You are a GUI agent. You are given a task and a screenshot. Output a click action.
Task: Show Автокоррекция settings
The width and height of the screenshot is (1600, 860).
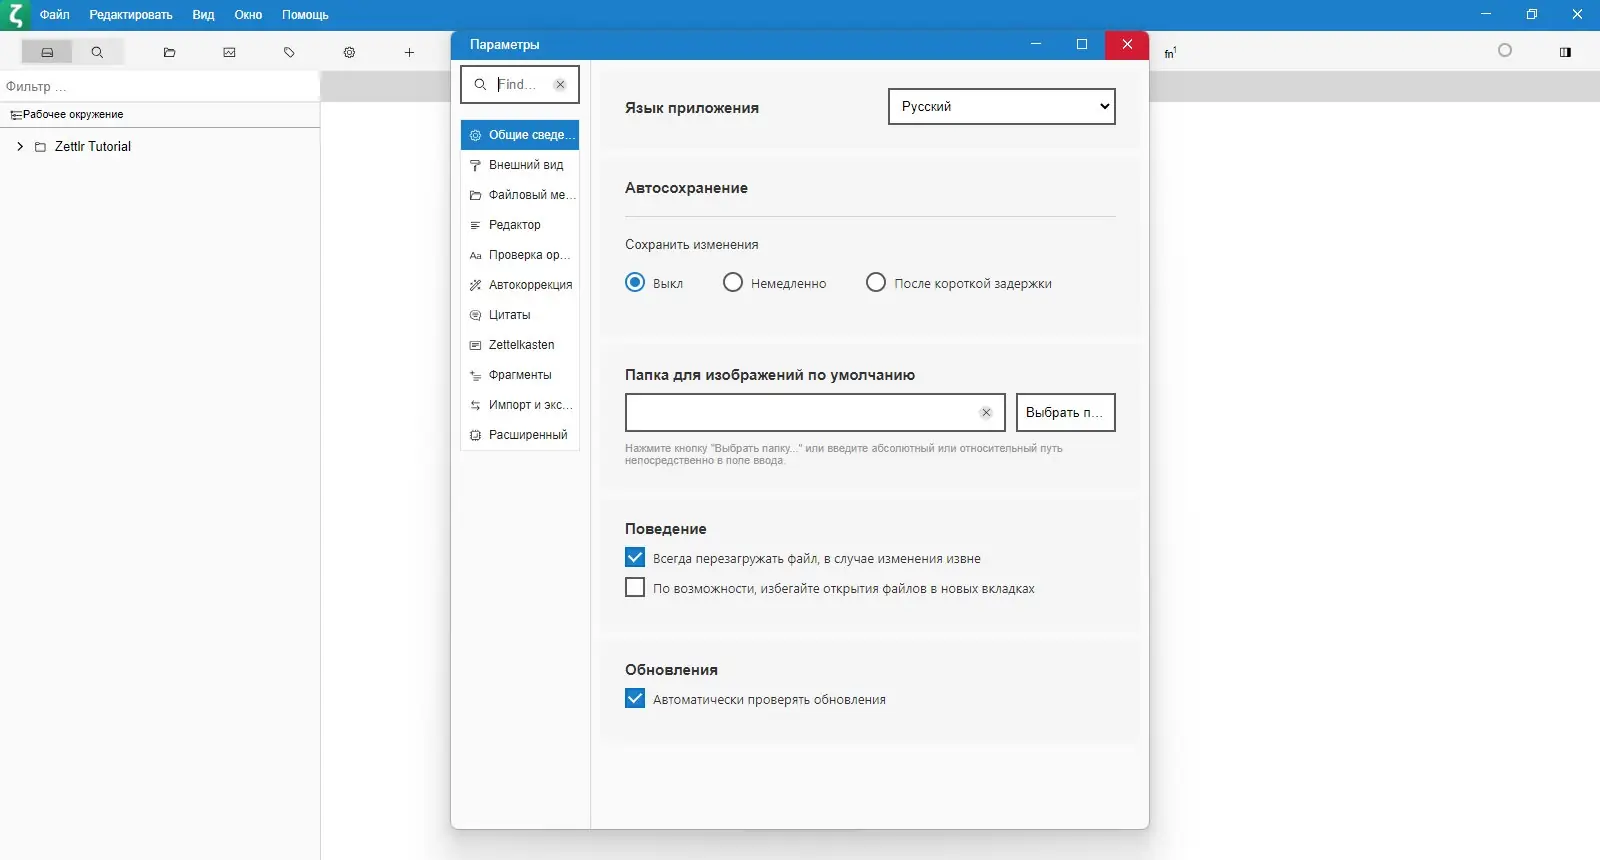(520, 285)
